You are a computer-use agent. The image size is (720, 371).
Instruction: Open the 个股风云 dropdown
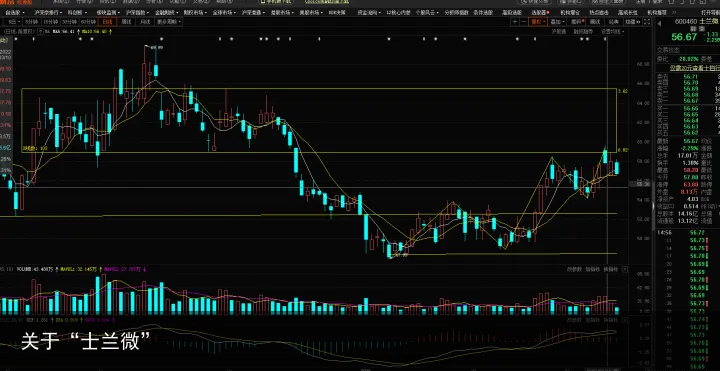pyautogui.click(x=427, y=12)
